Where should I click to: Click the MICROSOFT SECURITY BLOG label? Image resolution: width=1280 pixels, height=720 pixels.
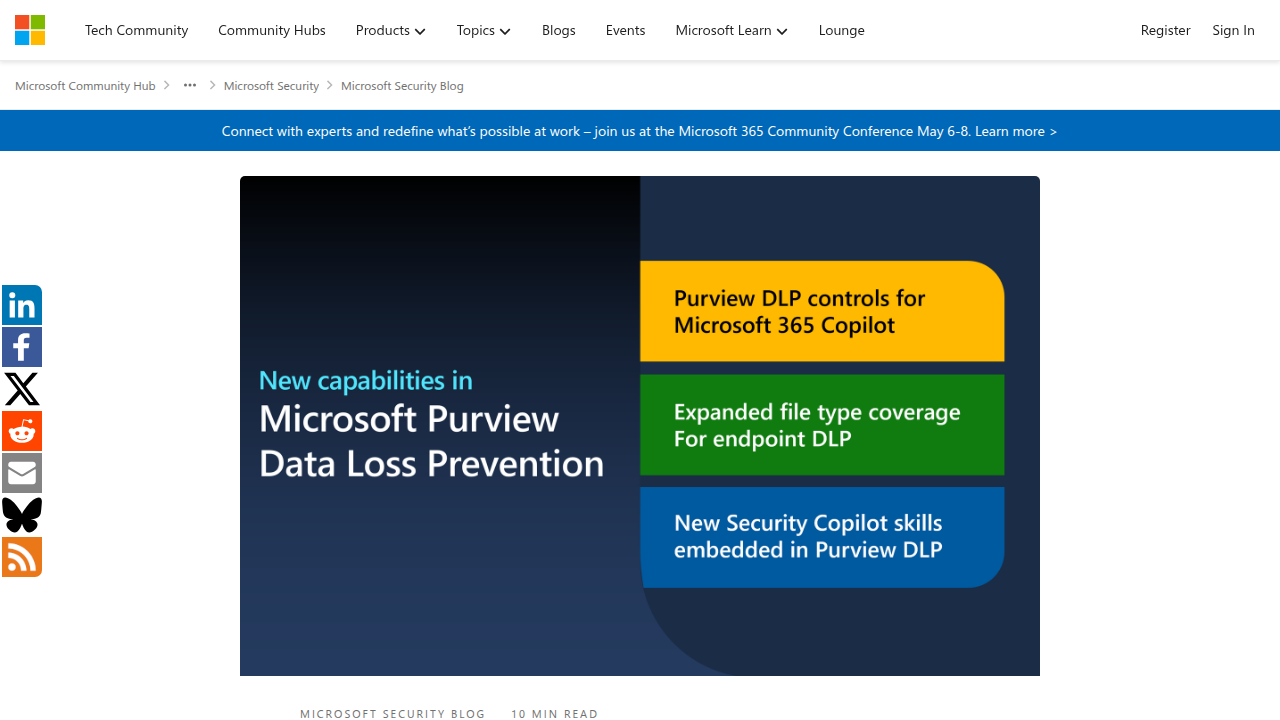point(393,714)
